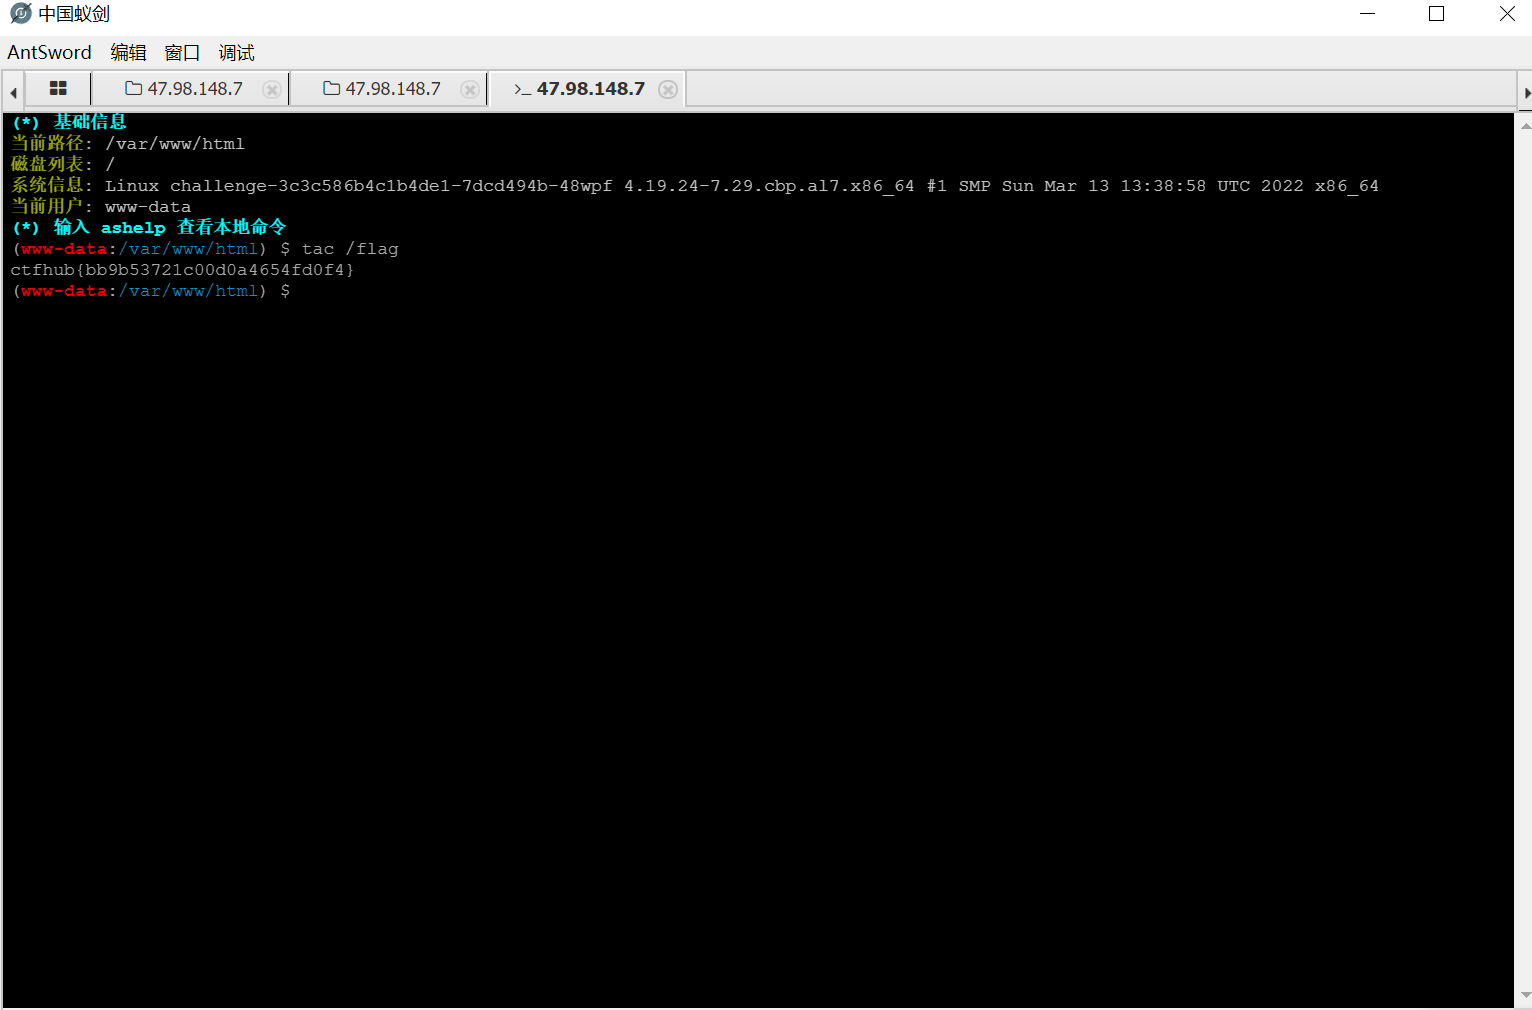This screenshot has height=1010, width=1532.
Task: Click the terminal >_ icon on the active tab
Action: [522, 89]
